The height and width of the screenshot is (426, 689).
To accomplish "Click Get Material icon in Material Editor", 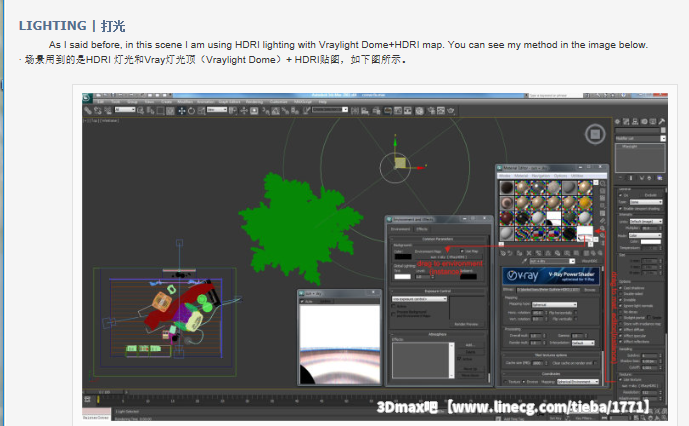I will (x=503, y=253).
